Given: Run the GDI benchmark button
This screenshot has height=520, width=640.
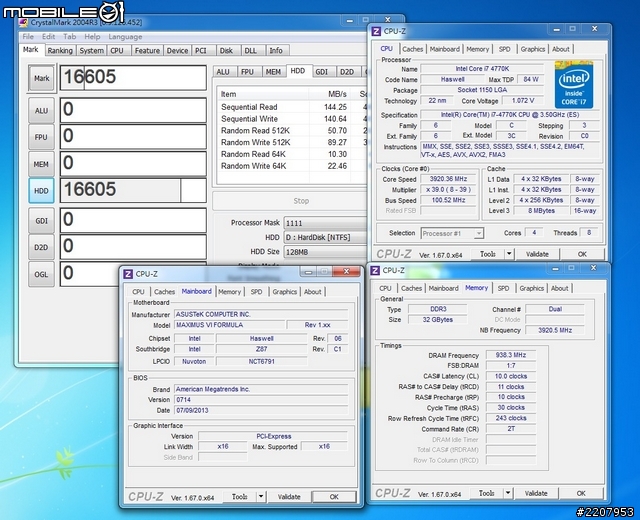Looking at the screenshot, I should 41,221.
